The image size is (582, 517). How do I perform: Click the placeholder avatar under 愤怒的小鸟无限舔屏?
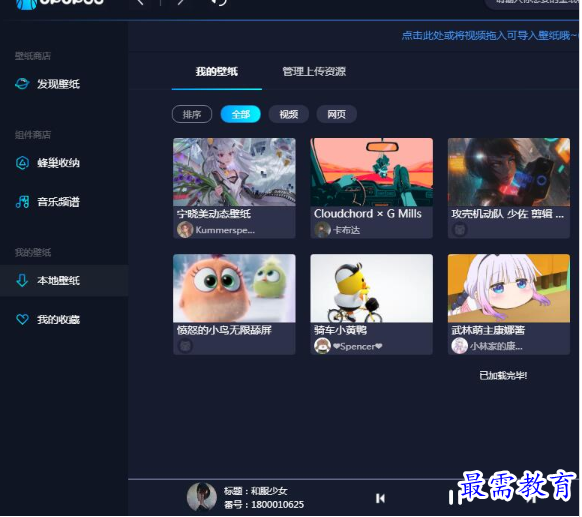pyautogui.click(x=185, y=346)
